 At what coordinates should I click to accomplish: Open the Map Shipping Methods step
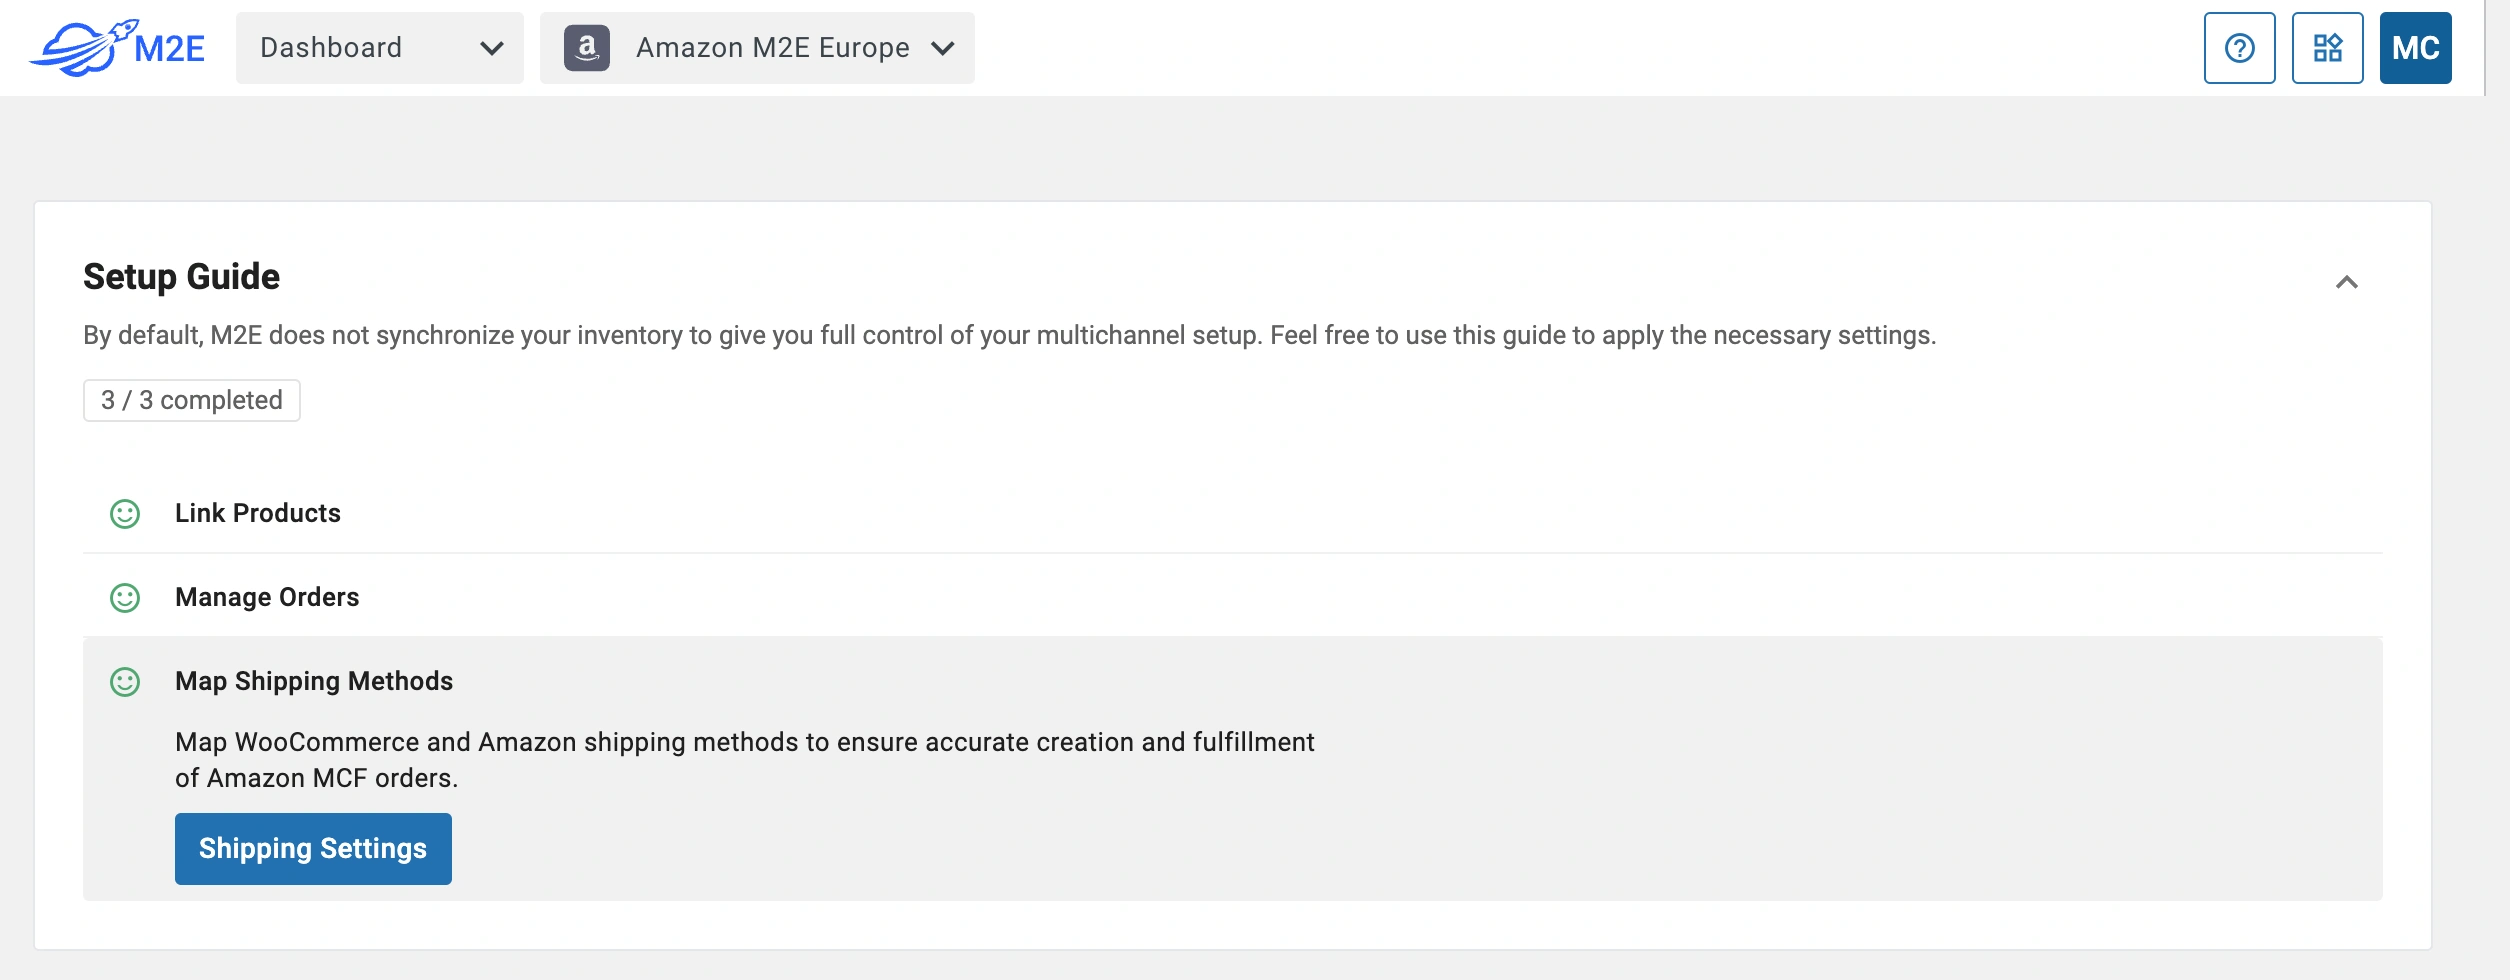pos(314,681)
